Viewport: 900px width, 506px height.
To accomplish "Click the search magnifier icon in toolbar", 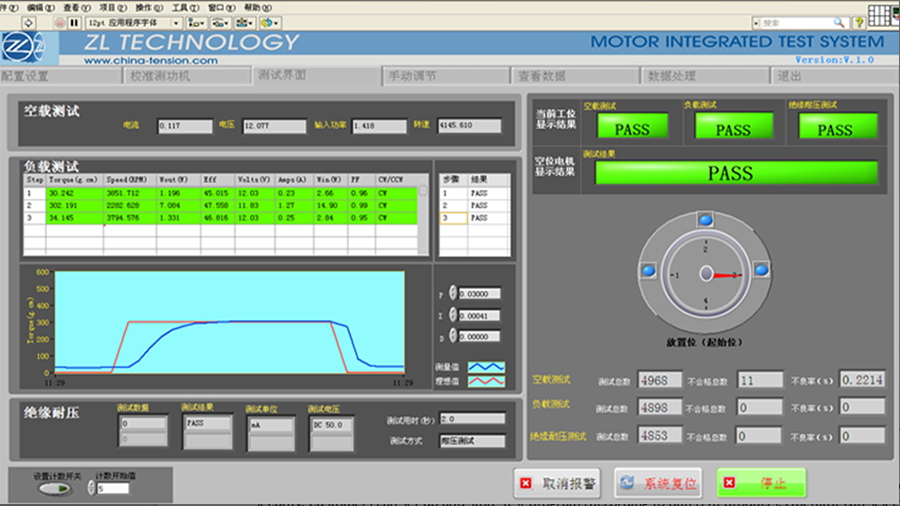I will [x=840, y=22].
